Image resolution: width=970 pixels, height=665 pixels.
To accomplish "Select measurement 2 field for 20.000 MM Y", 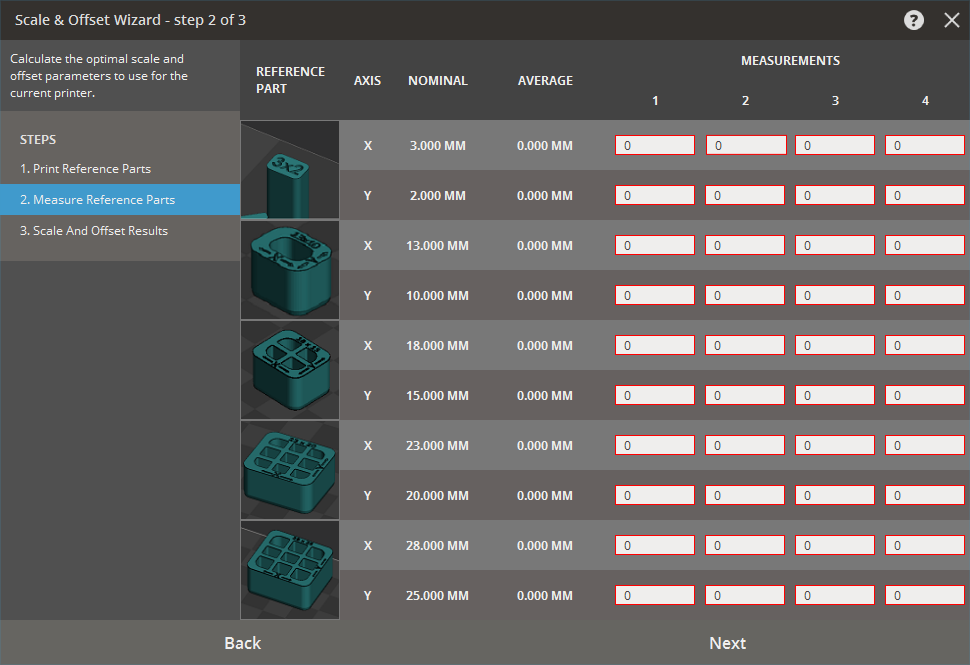I will [x=745, y=496].
